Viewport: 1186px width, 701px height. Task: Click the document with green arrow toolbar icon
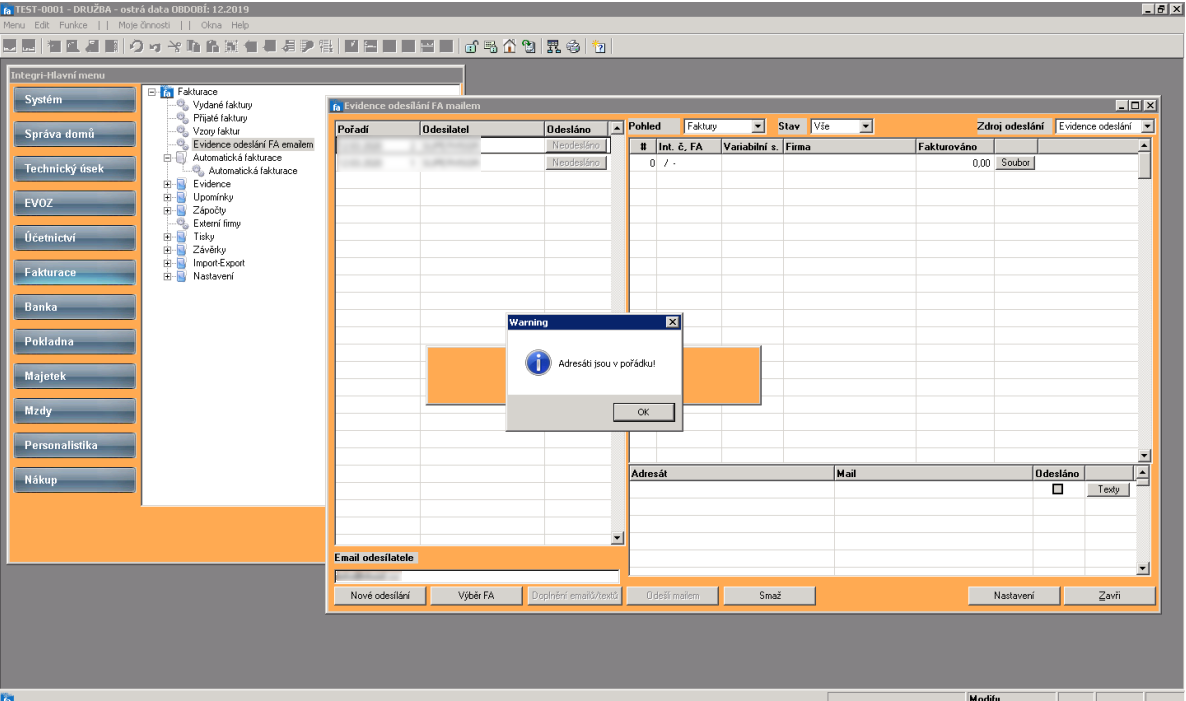point(529,46)
